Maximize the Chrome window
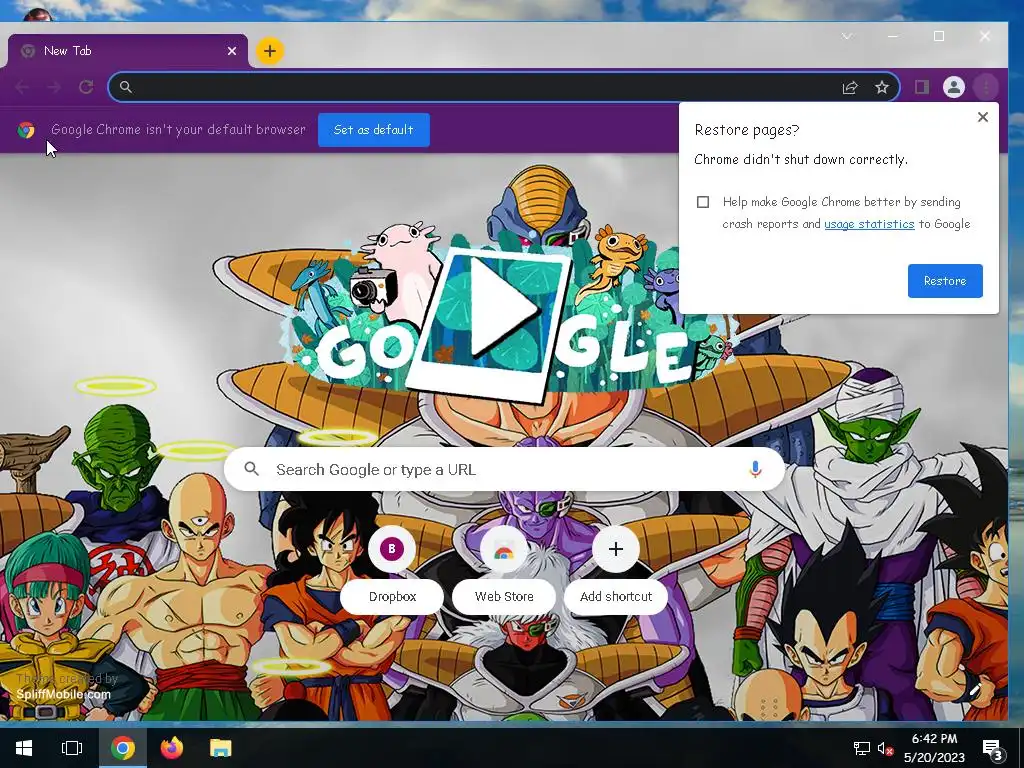 click(938, 36)
